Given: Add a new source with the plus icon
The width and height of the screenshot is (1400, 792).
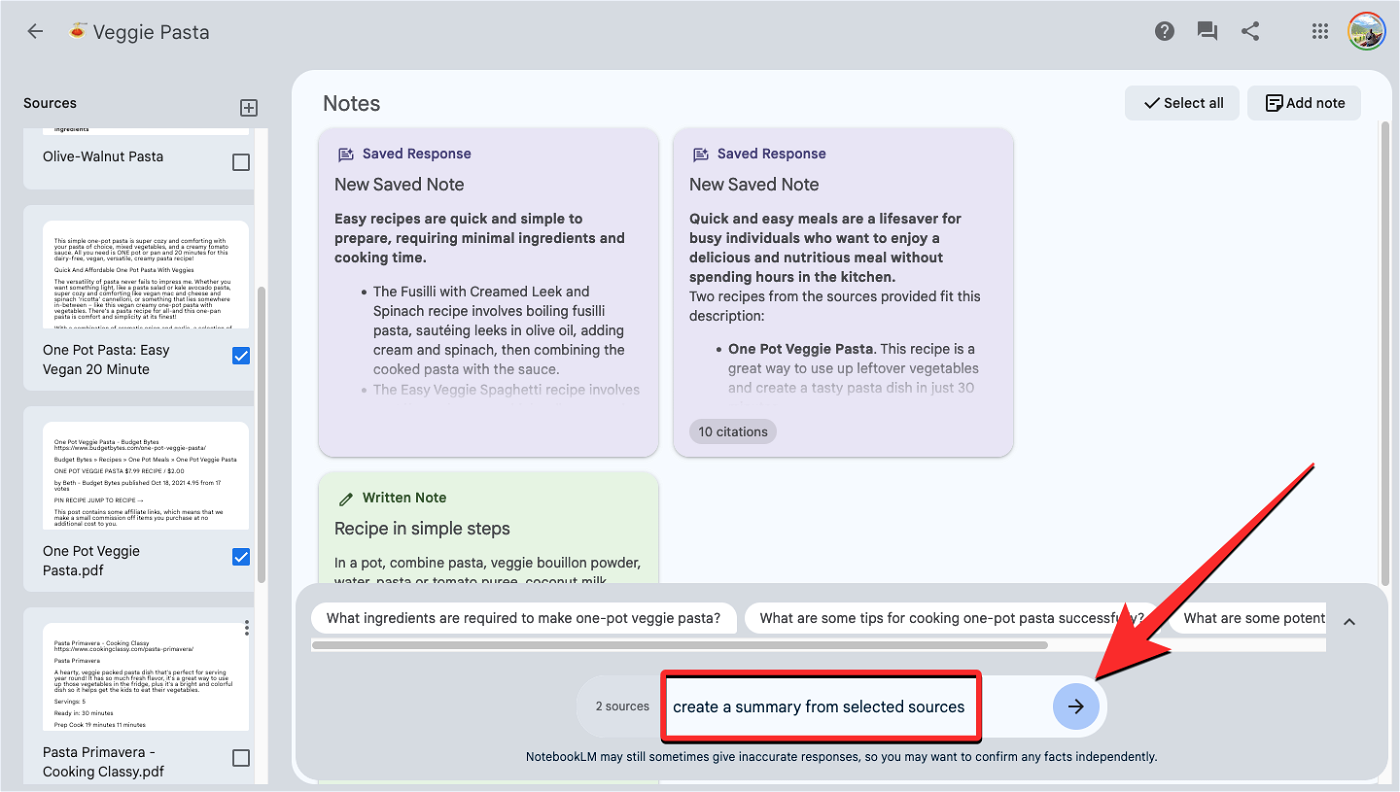Looking at the screenshot, I should click(x=247, y=107).
